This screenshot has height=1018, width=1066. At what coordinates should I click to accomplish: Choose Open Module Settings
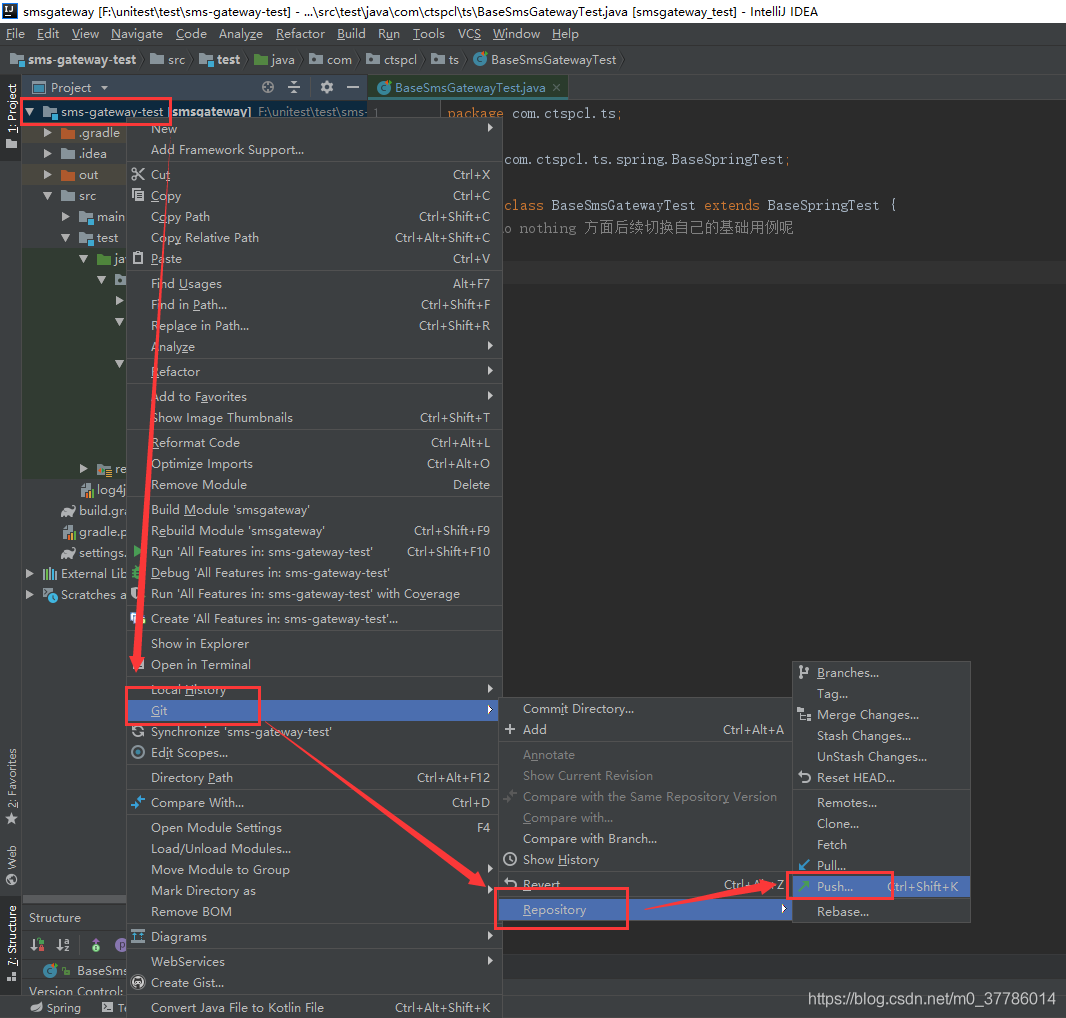[313, 827]
